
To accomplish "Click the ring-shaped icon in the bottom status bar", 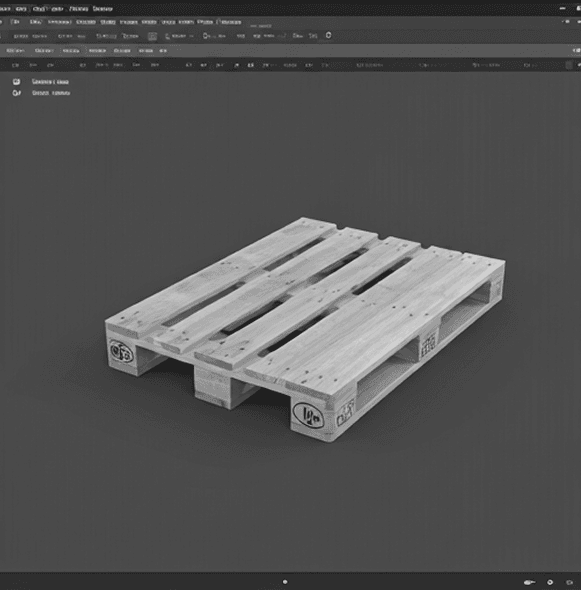I will click(550, 582).
